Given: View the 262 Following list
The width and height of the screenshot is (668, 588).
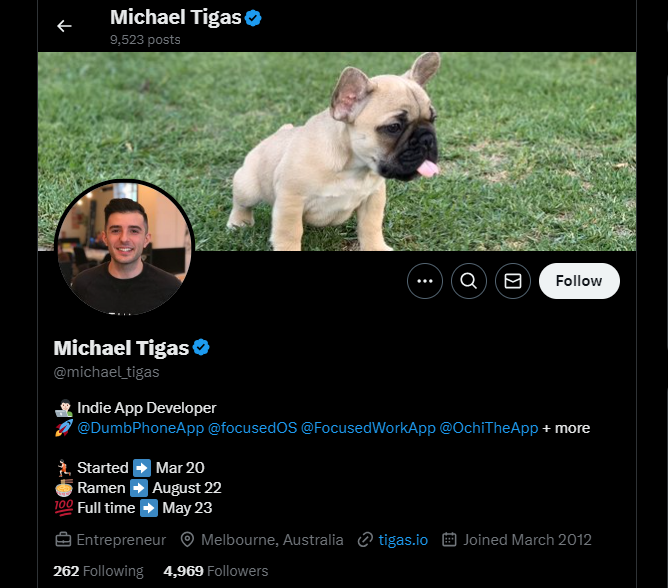Looking at the screenshot, I should tap(98, 571).
